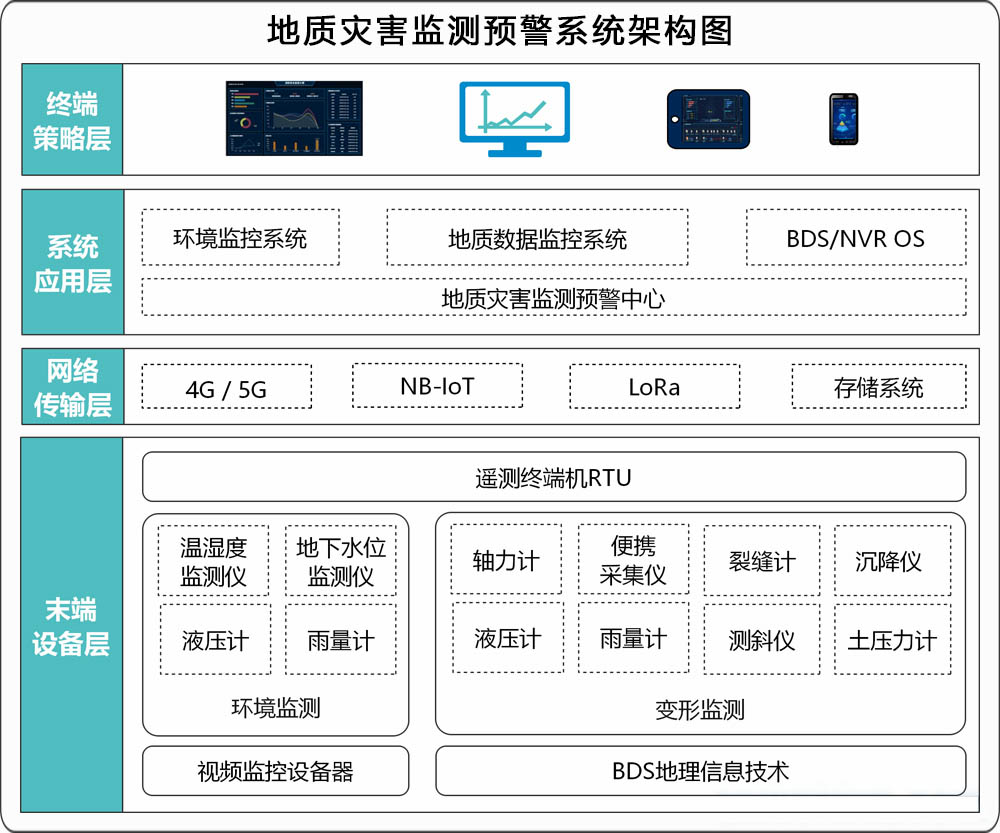The width and height of the screenshot is (1000, 833).
Task: Select the NB-IoT box
Action: 437,385
